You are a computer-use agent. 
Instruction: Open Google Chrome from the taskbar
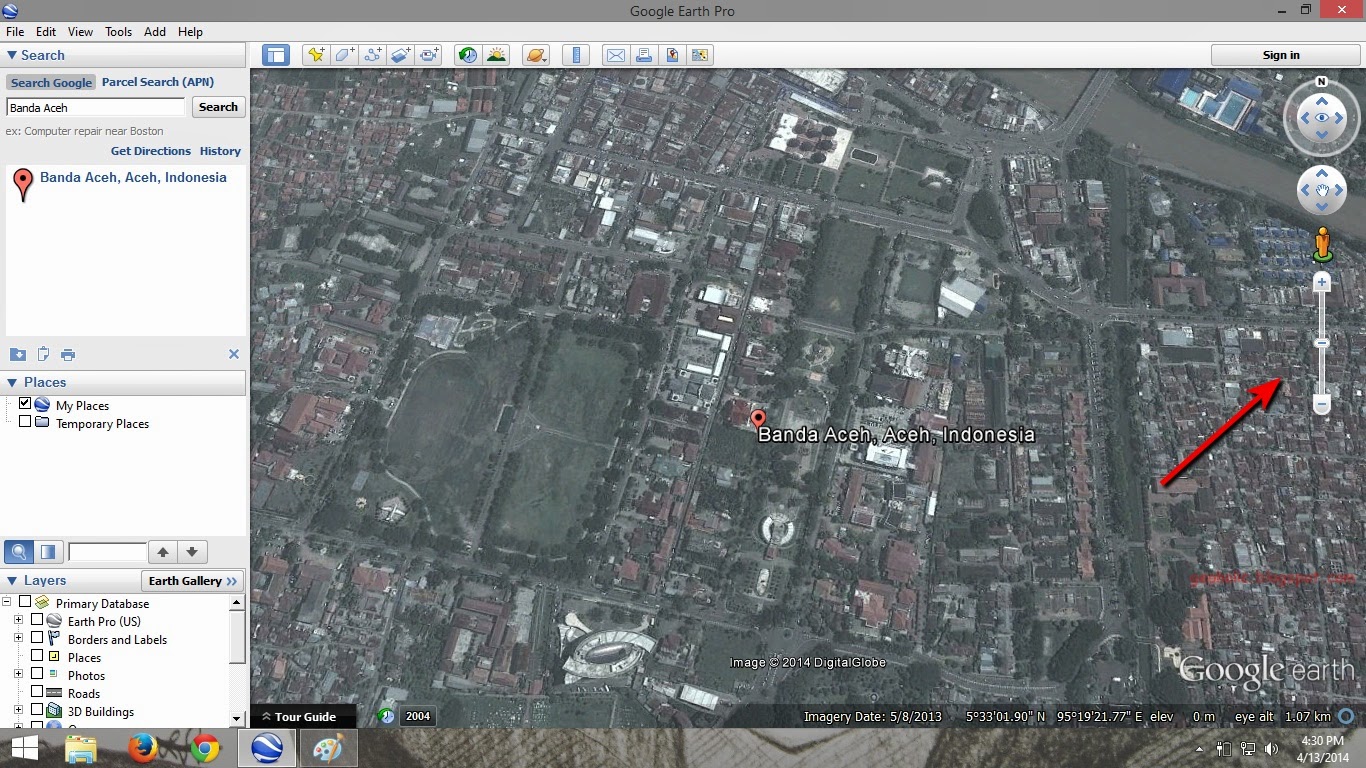pyautogui.click(x=206, y=747)
